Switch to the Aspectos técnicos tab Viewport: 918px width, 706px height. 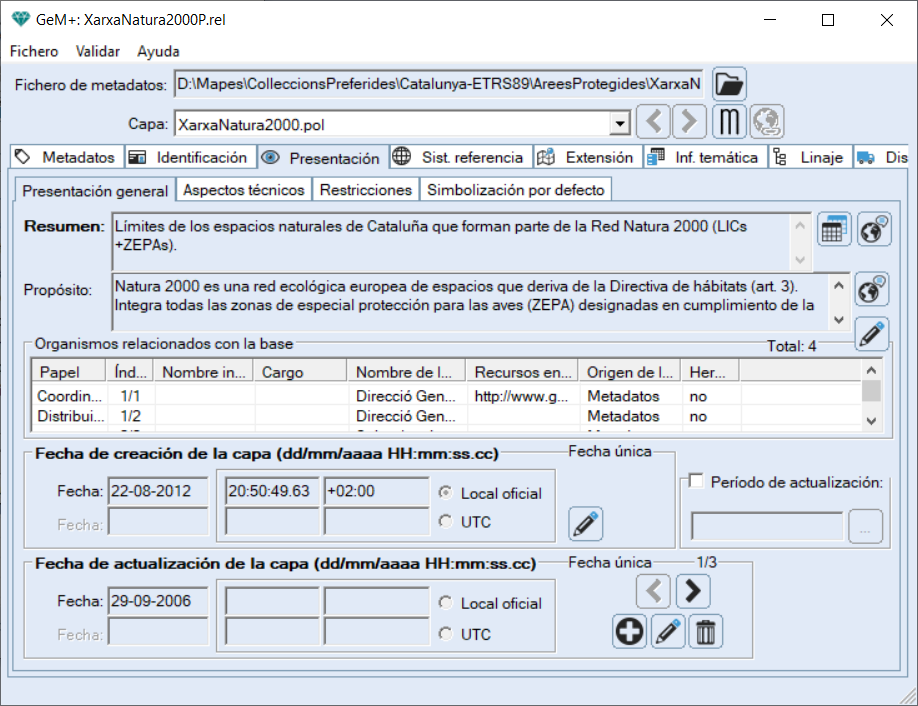244,190
